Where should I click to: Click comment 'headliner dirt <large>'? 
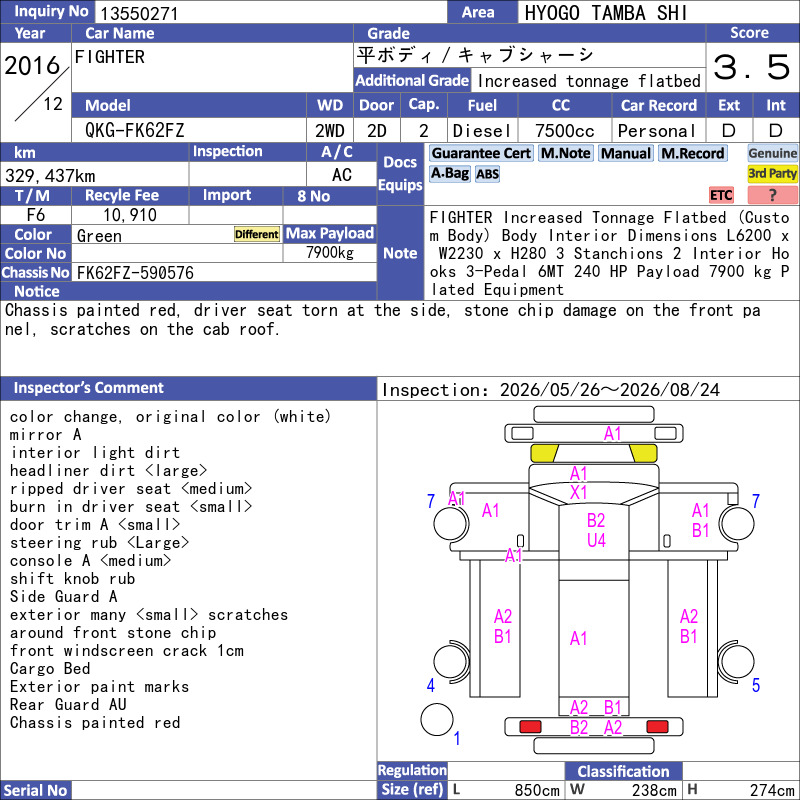coord(109,470)
